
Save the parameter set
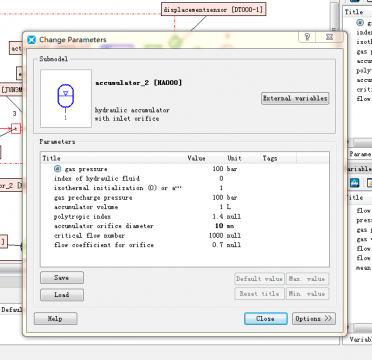pyautogui.click(x=62, y=278)
